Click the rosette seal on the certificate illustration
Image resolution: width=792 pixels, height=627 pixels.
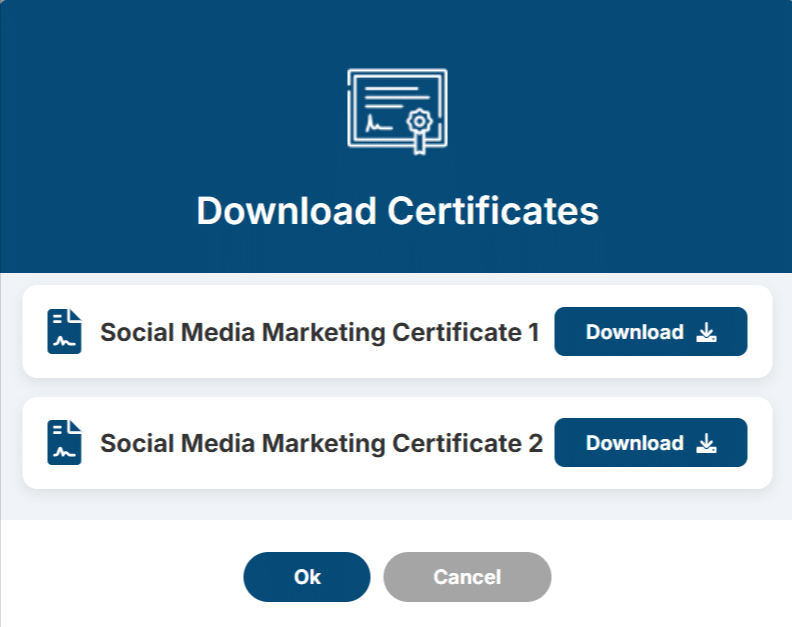(419, 130)
